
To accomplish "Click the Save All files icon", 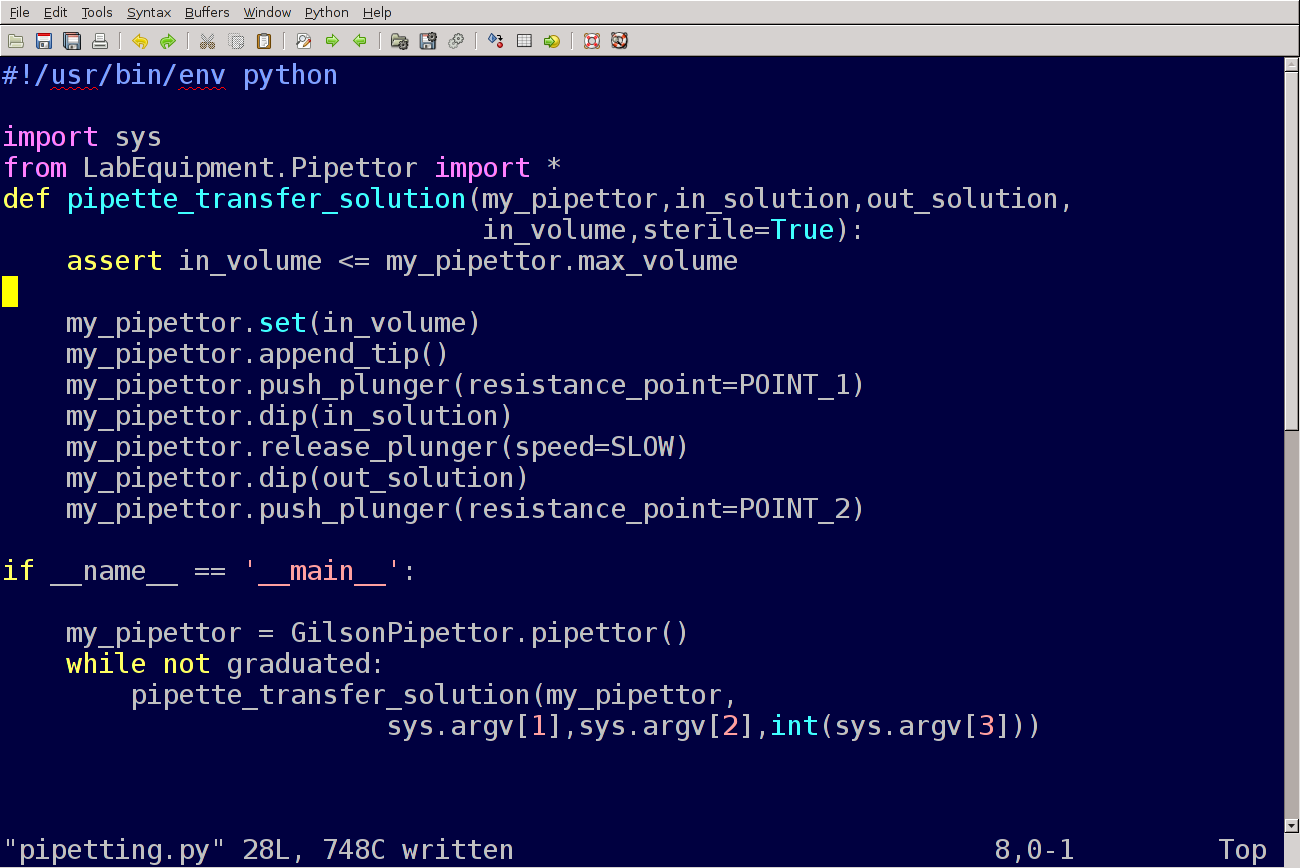I will pyautogui.click(x=72, y=41).
